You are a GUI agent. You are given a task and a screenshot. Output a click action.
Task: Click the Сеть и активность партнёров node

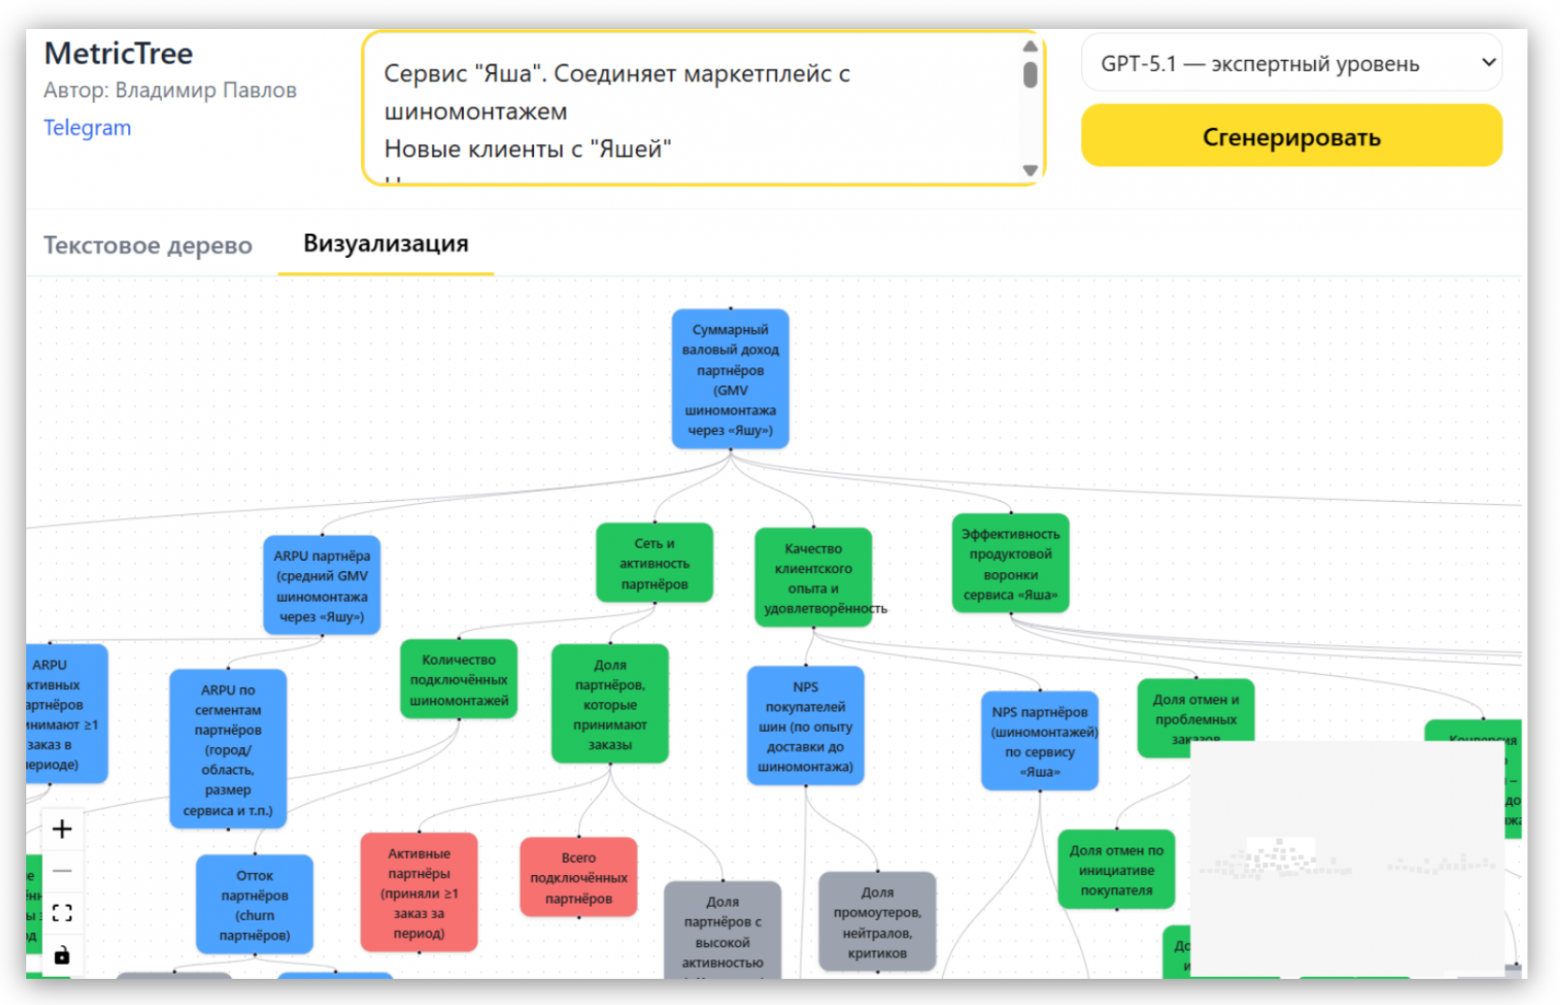tap(654, 564)
